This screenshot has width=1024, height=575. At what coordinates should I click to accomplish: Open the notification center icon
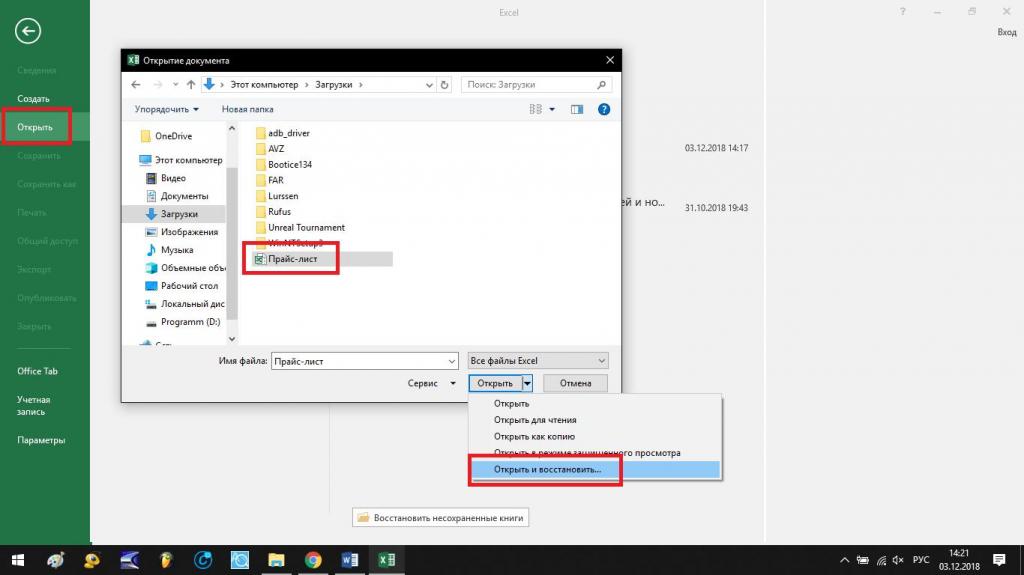999,560
